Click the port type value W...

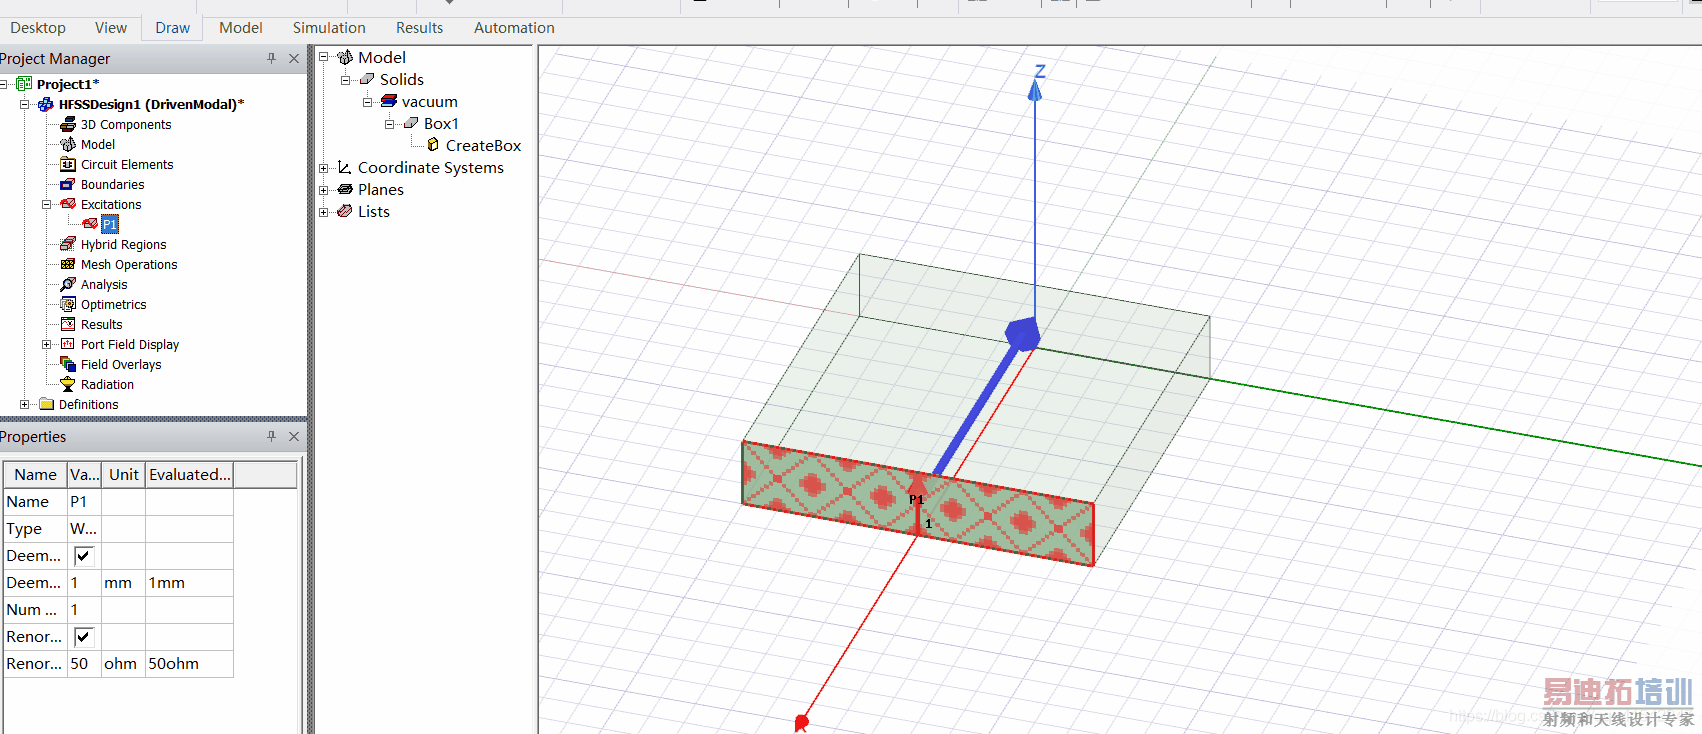tap(84, 529)
